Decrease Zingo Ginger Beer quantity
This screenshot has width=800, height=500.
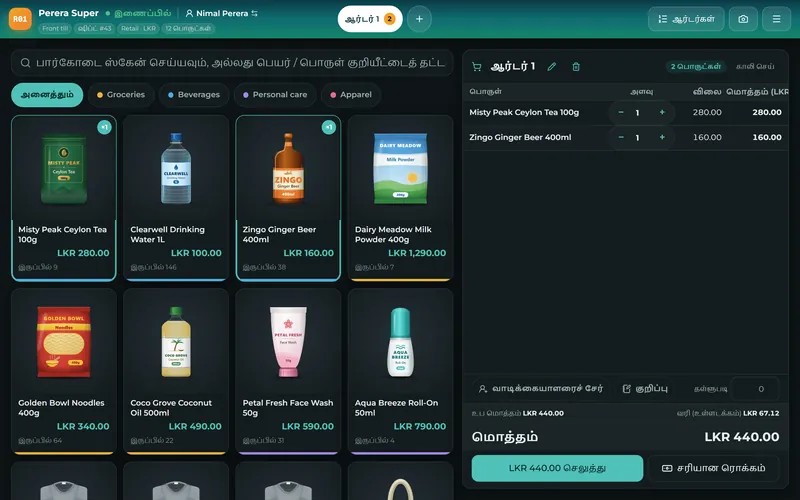(621, 137)
